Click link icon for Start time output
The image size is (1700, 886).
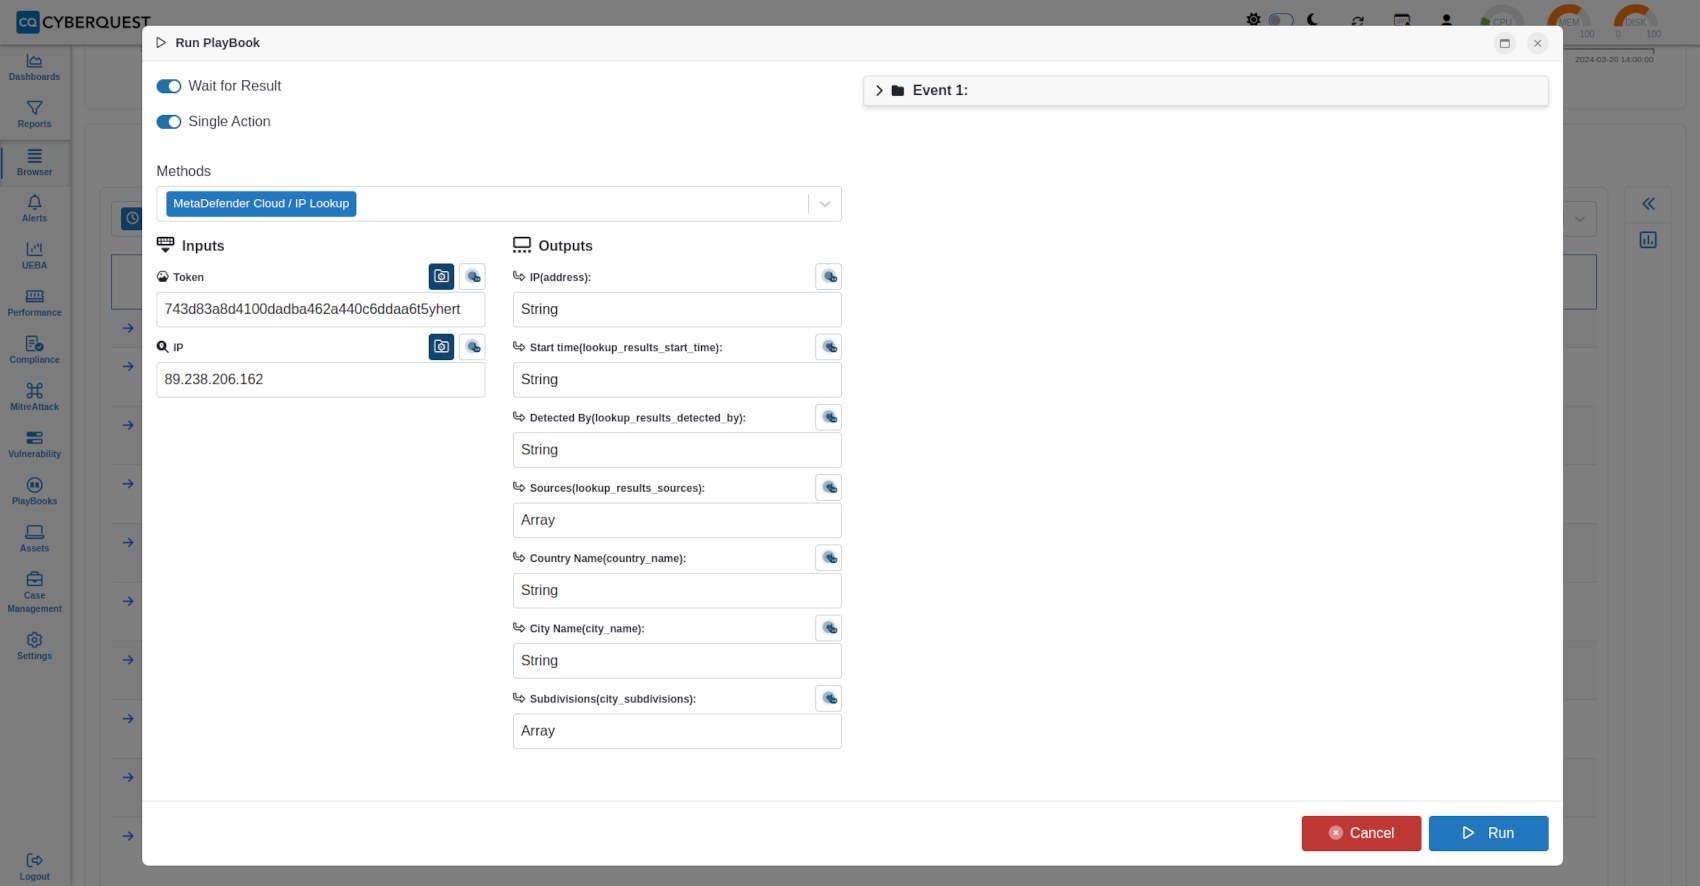[829, 346]
